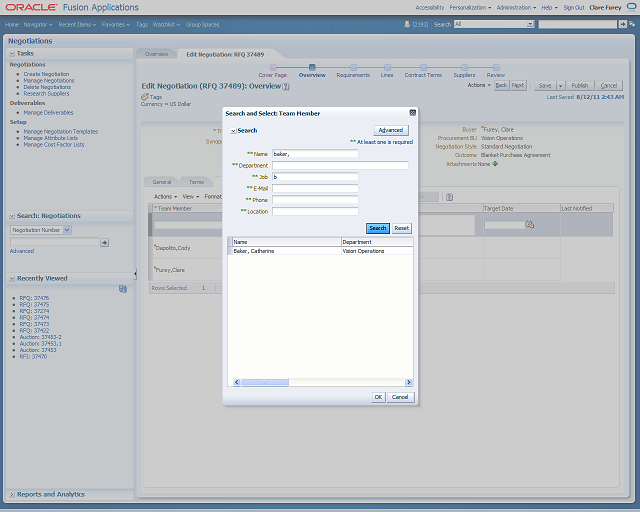Image resolution: width=640 pixels, height=512 pixels.
Task: Open the Favorites menu
Action: [x=116, y=24]
